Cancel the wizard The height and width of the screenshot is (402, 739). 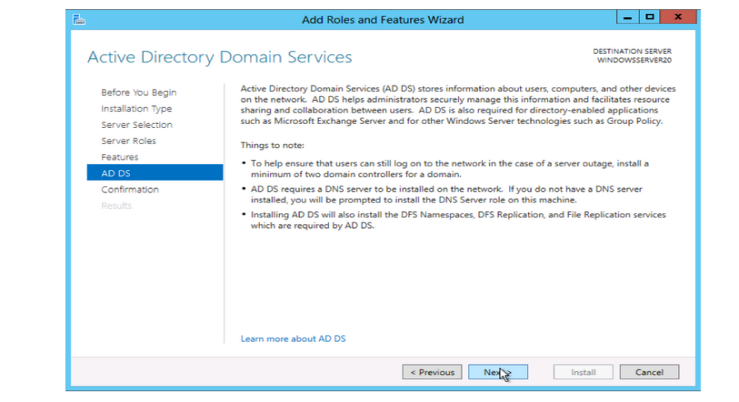(x=649, y=372)
